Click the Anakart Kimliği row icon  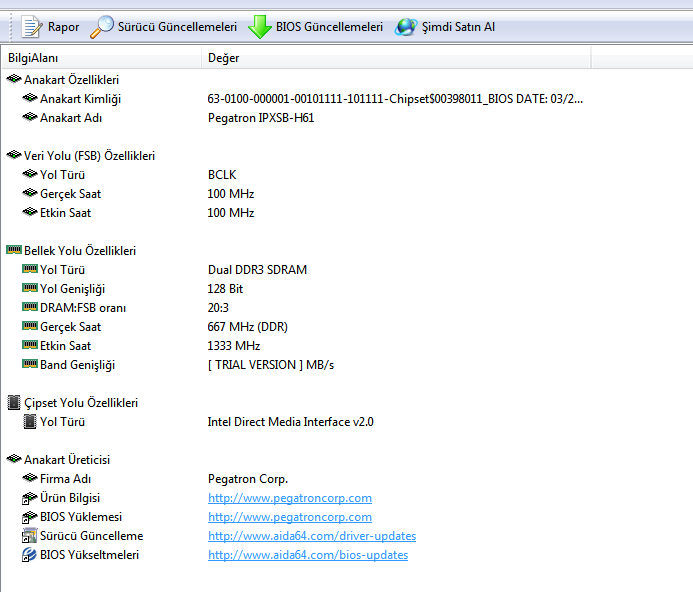pos(30,98)
